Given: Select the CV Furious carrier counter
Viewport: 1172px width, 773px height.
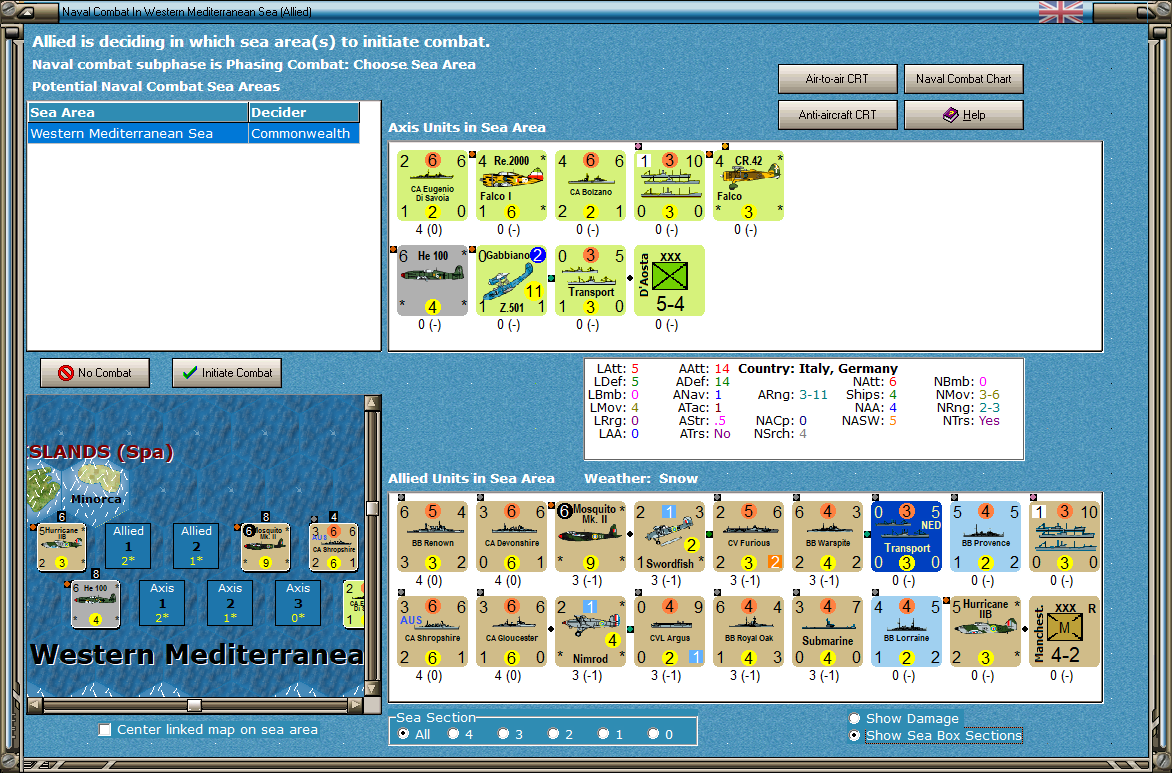Looking at the screenshot, I should [748, 537].
